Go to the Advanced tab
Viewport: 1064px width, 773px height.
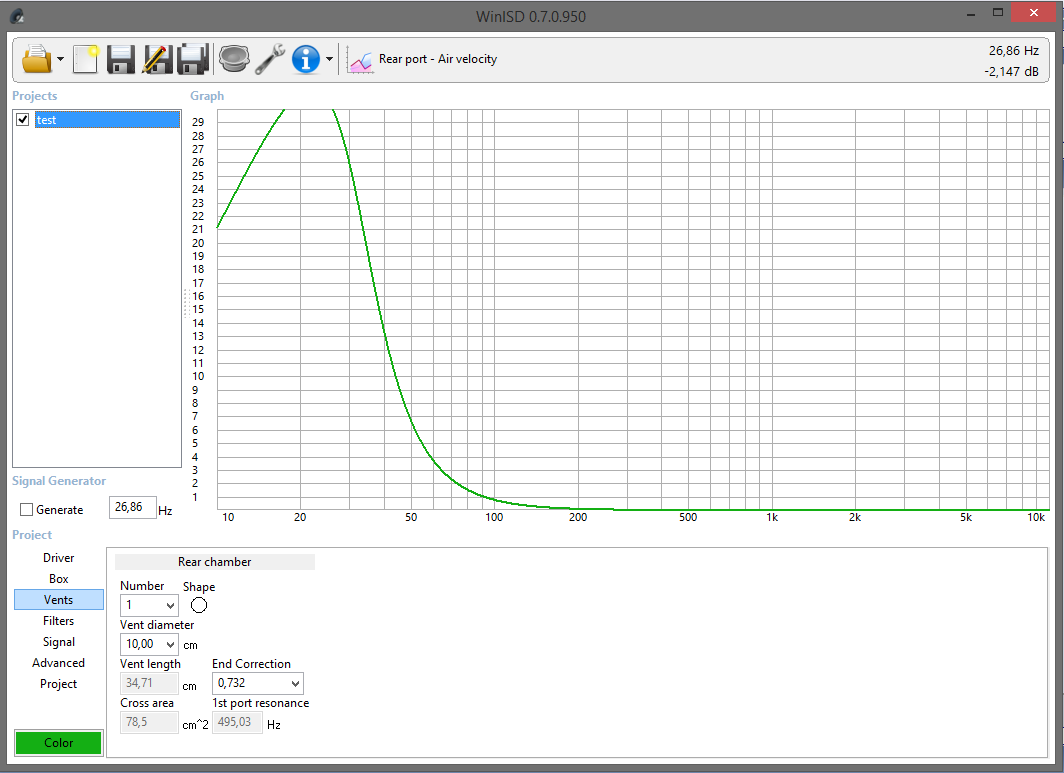tap(58, 663)
